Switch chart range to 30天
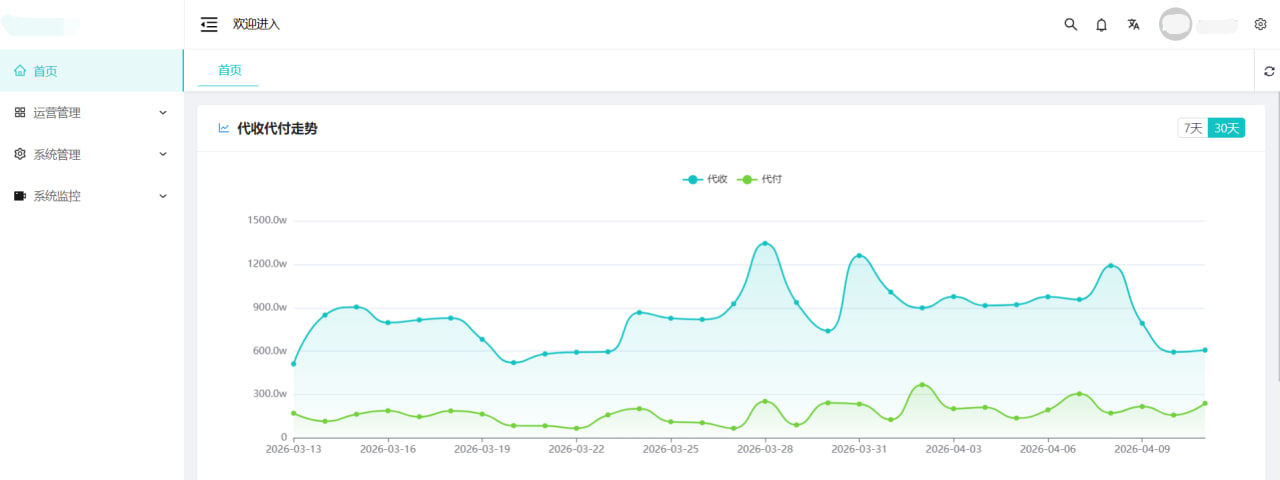 coord(1226,128)
